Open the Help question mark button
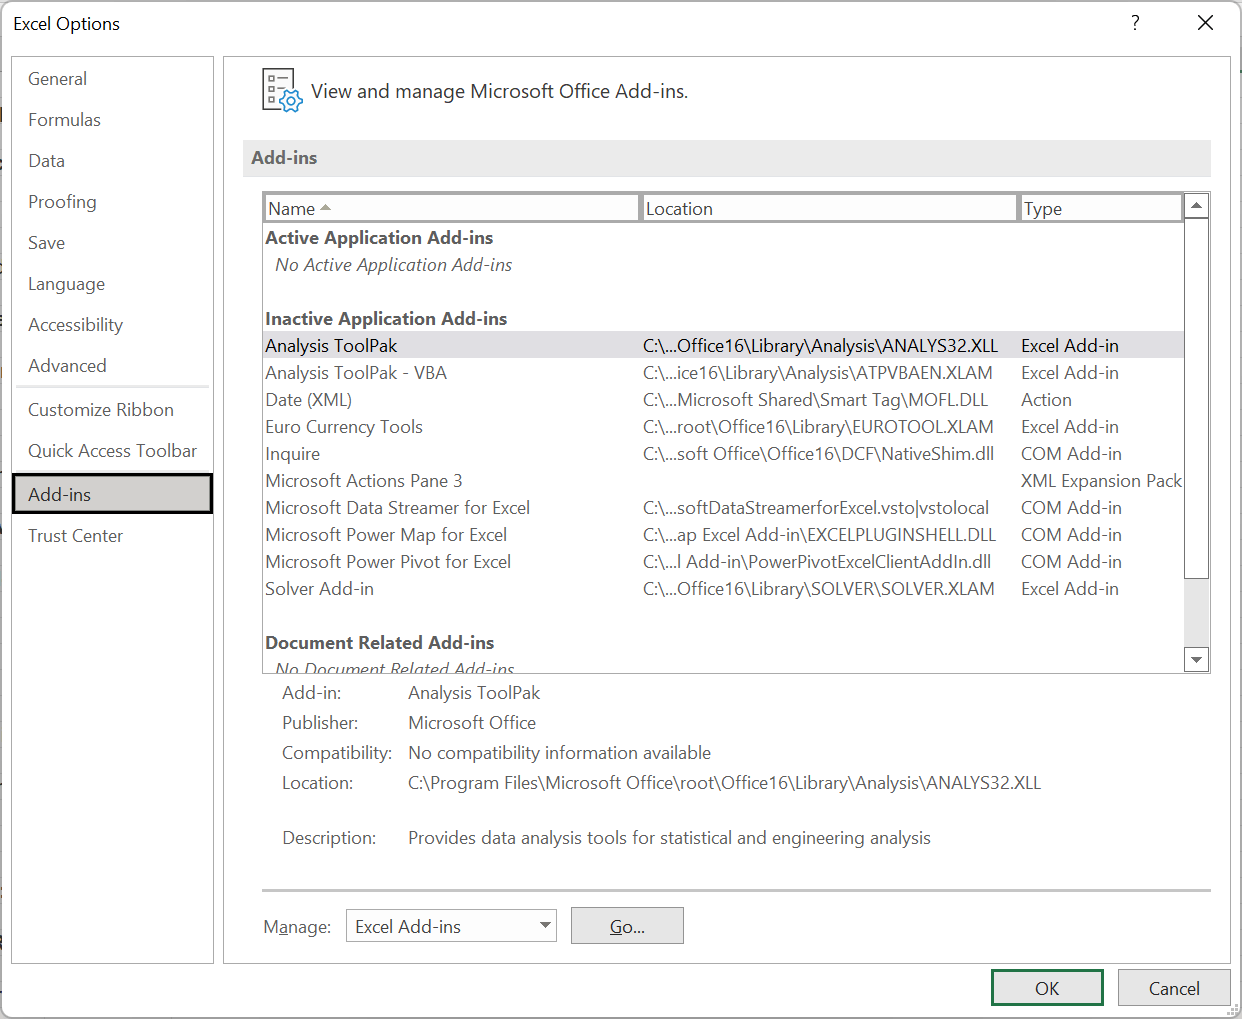 [x=1135, y=23]
